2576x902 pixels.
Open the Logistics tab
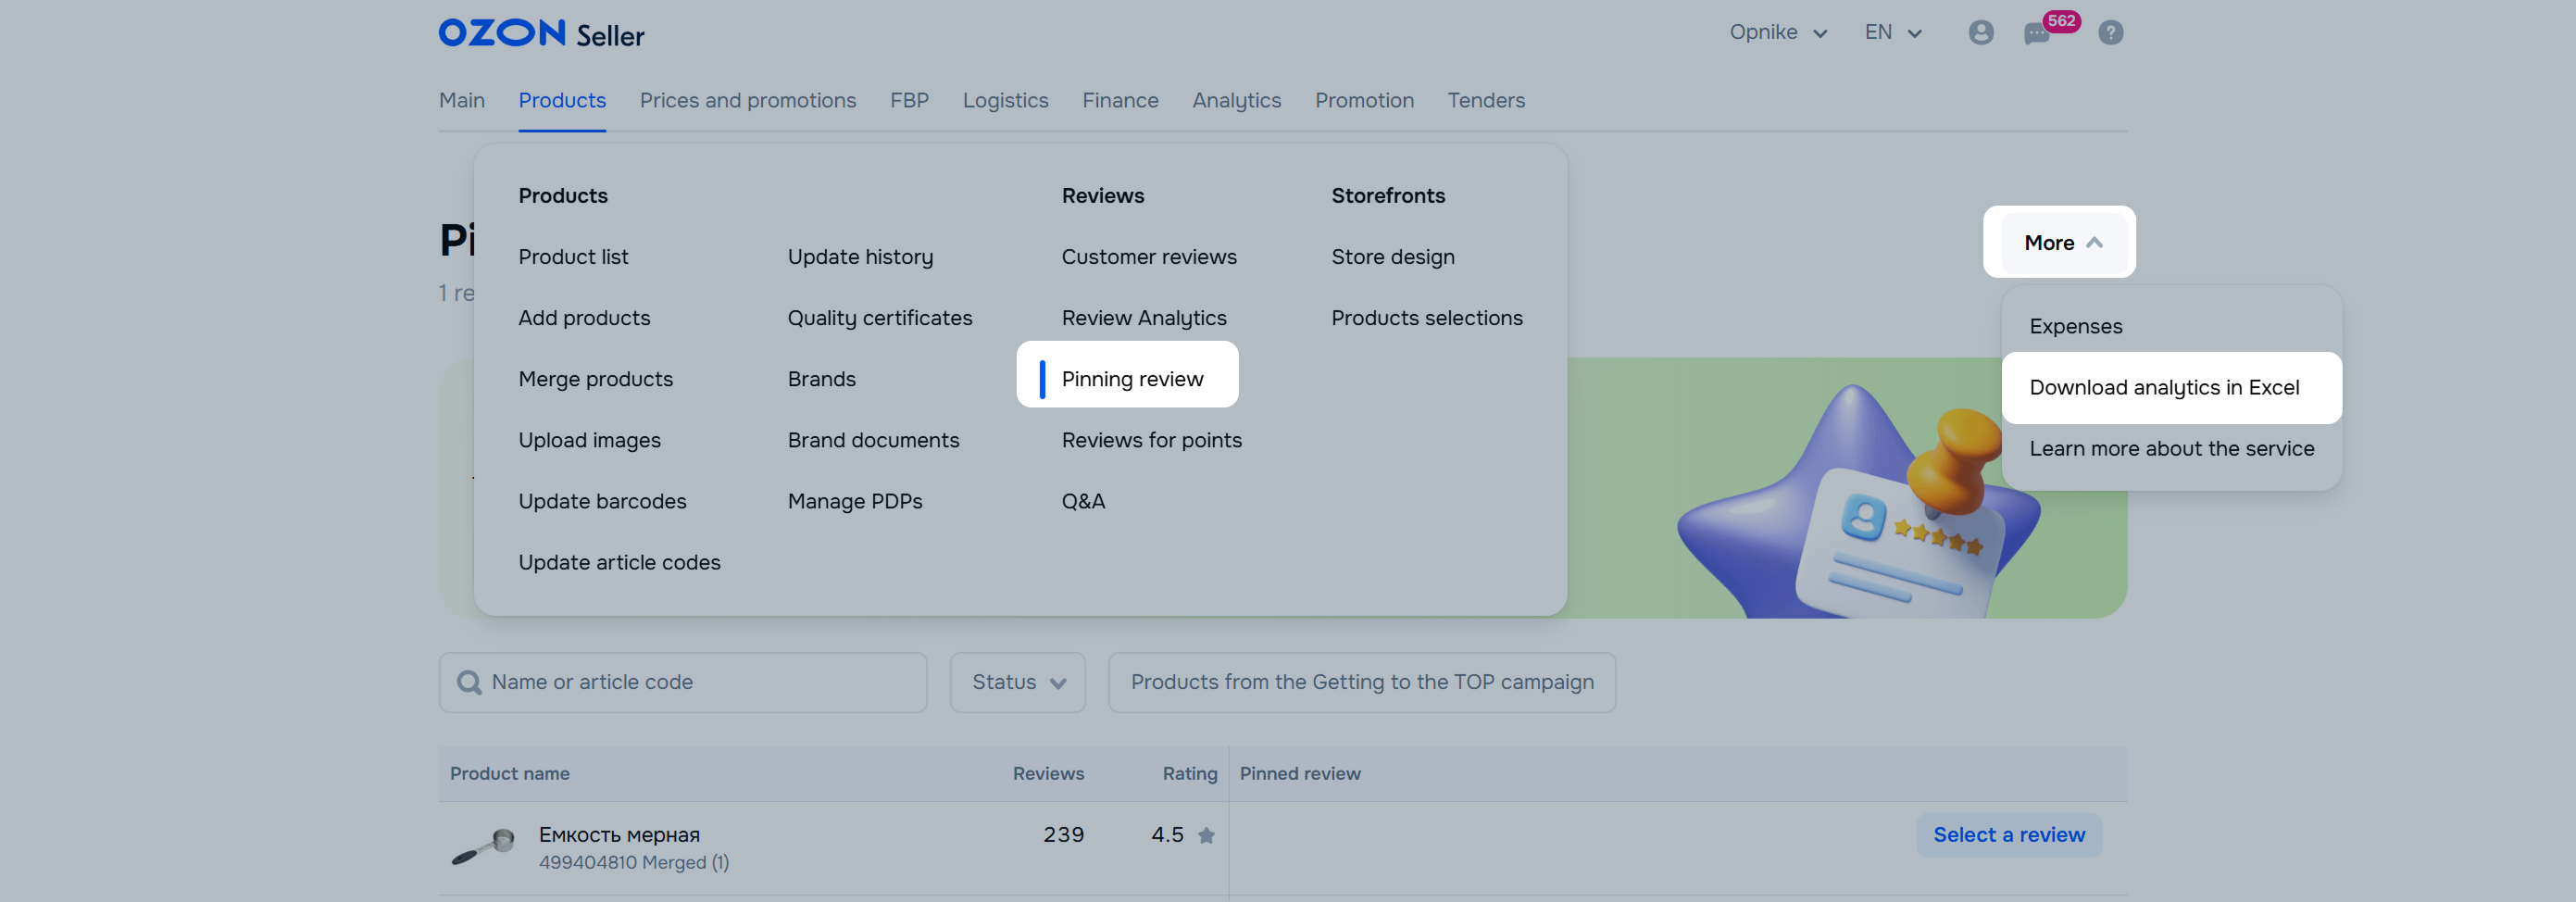coord(1005,100)
